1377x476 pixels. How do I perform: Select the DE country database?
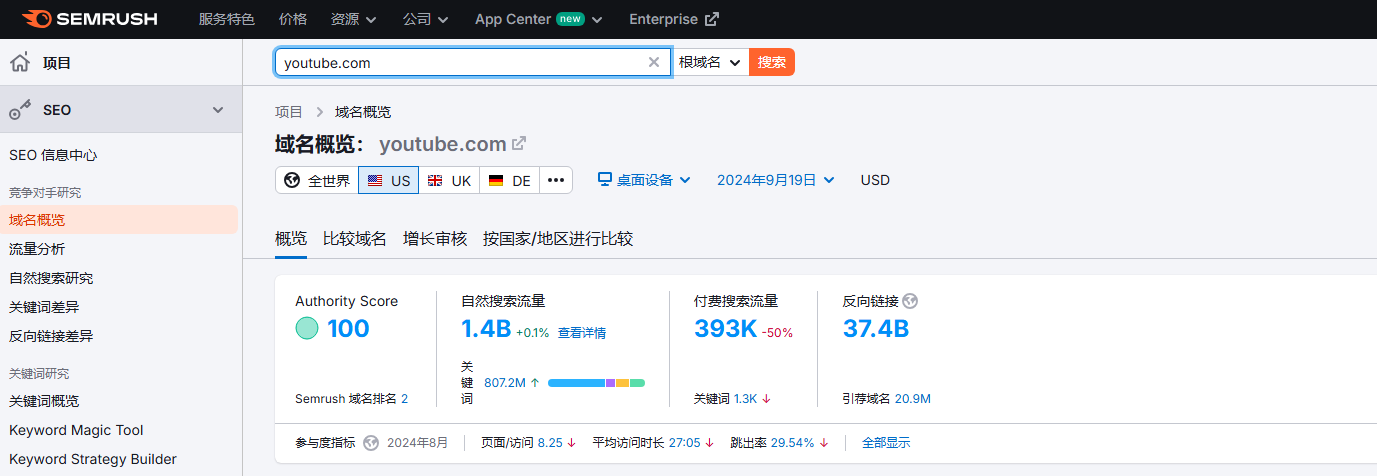(509, 180)
